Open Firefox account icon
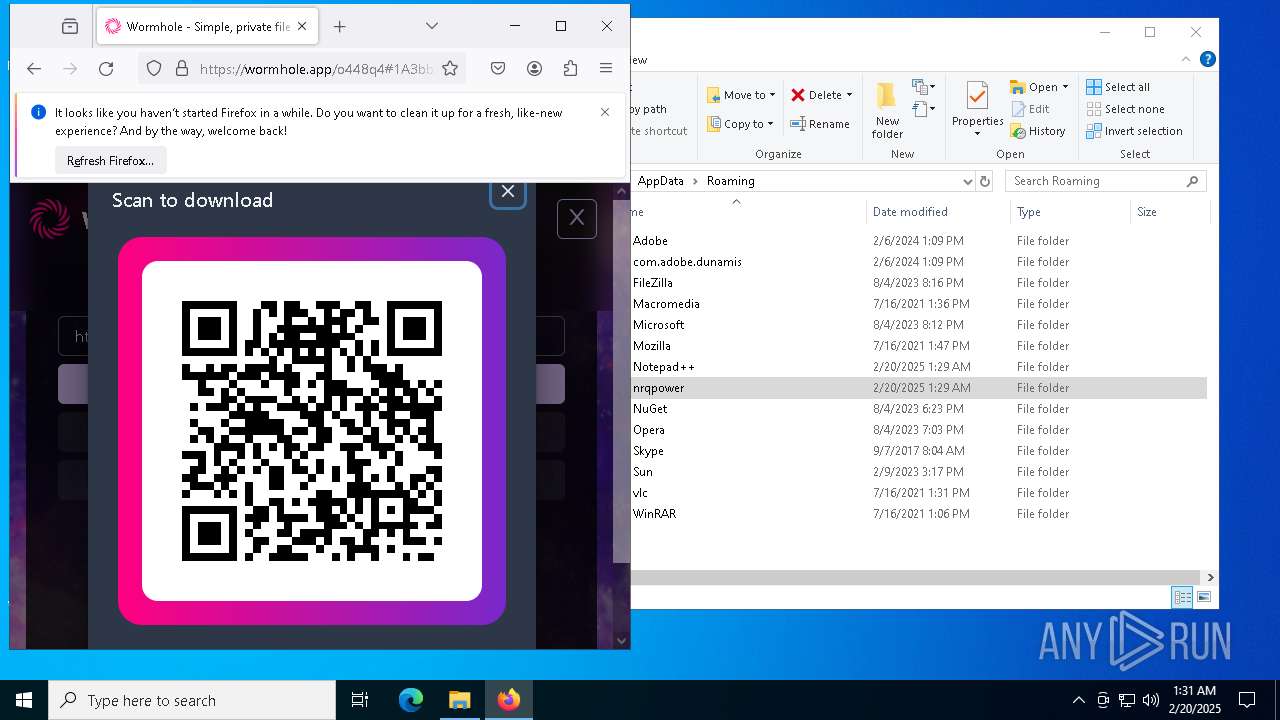Viewport: 1280px width, 720px height. click(x=534, y=68)
